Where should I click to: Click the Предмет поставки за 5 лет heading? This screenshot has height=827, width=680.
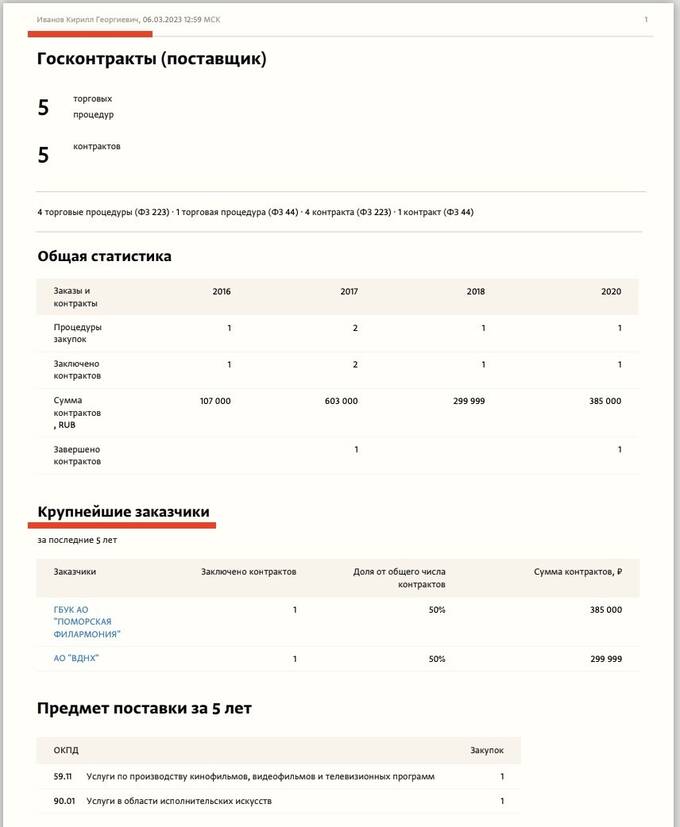coord(144,708)
